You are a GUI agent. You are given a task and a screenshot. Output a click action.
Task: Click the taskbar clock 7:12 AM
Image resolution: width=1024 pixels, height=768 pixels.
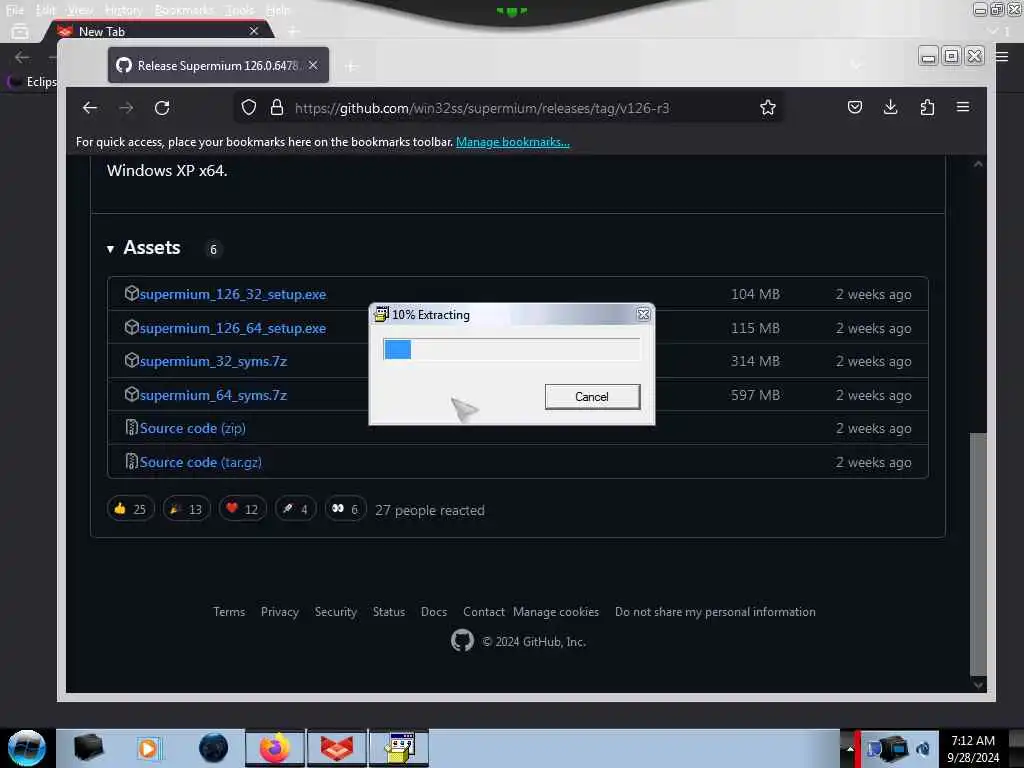[x=973, y=748]
